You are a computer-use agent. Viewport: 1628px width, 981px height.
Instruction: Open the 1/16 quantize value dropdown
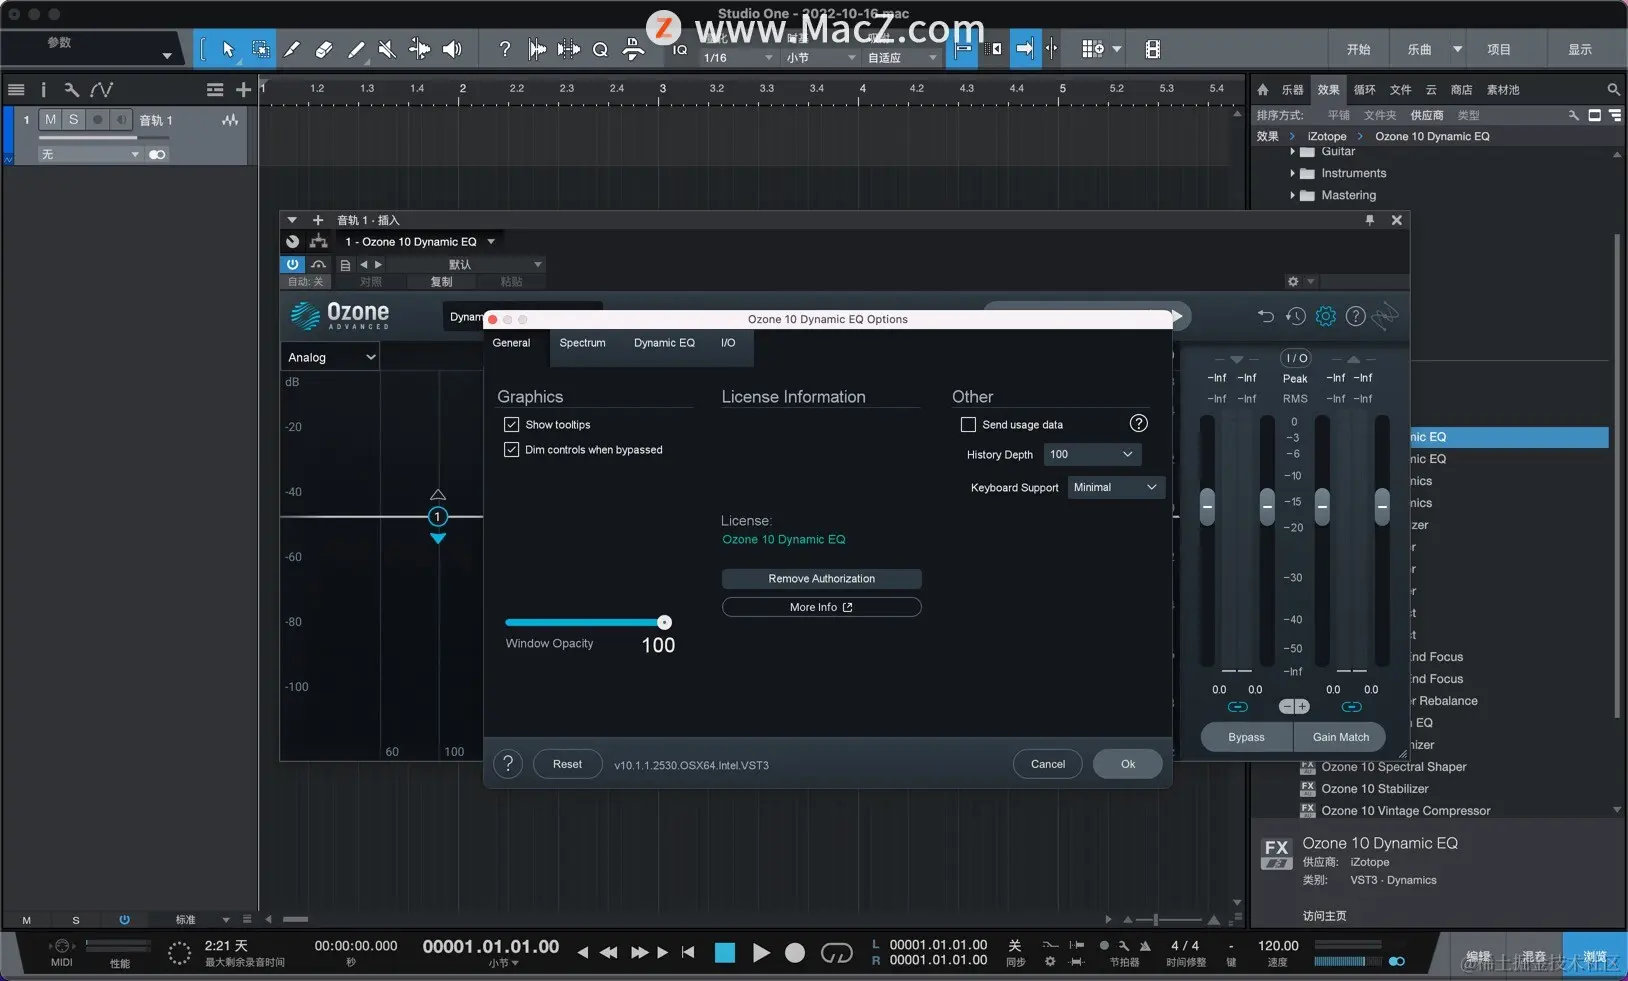pos(738,58)
